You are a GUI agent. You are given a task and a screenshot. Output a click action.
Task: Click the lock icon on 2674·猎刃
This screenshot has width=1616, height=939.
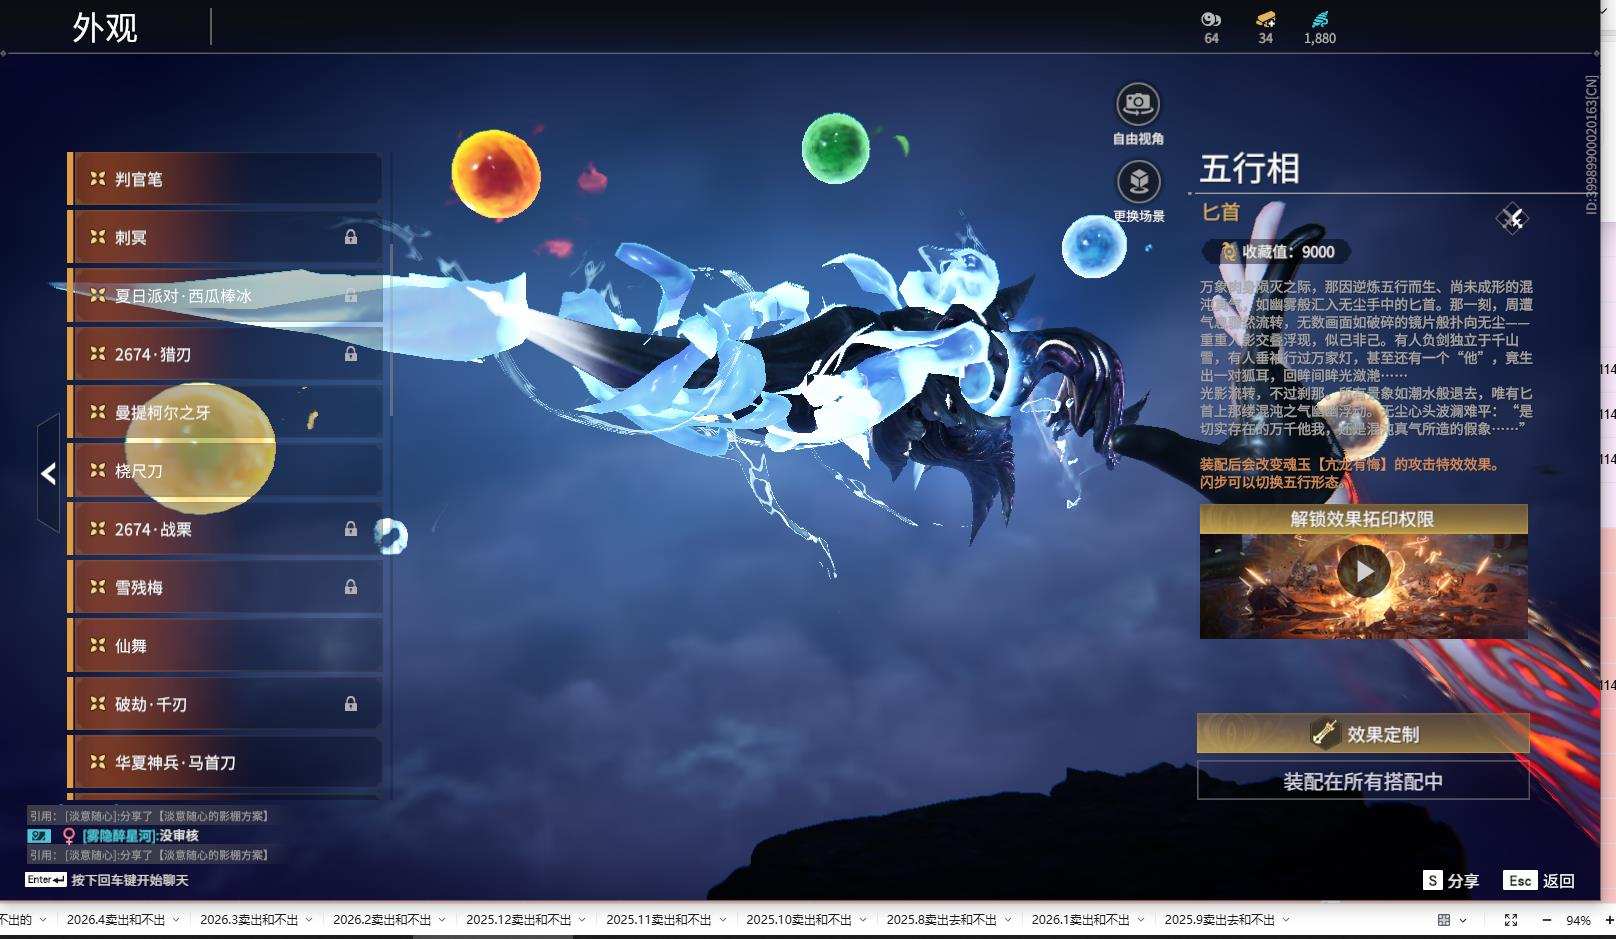pos(351,354)
